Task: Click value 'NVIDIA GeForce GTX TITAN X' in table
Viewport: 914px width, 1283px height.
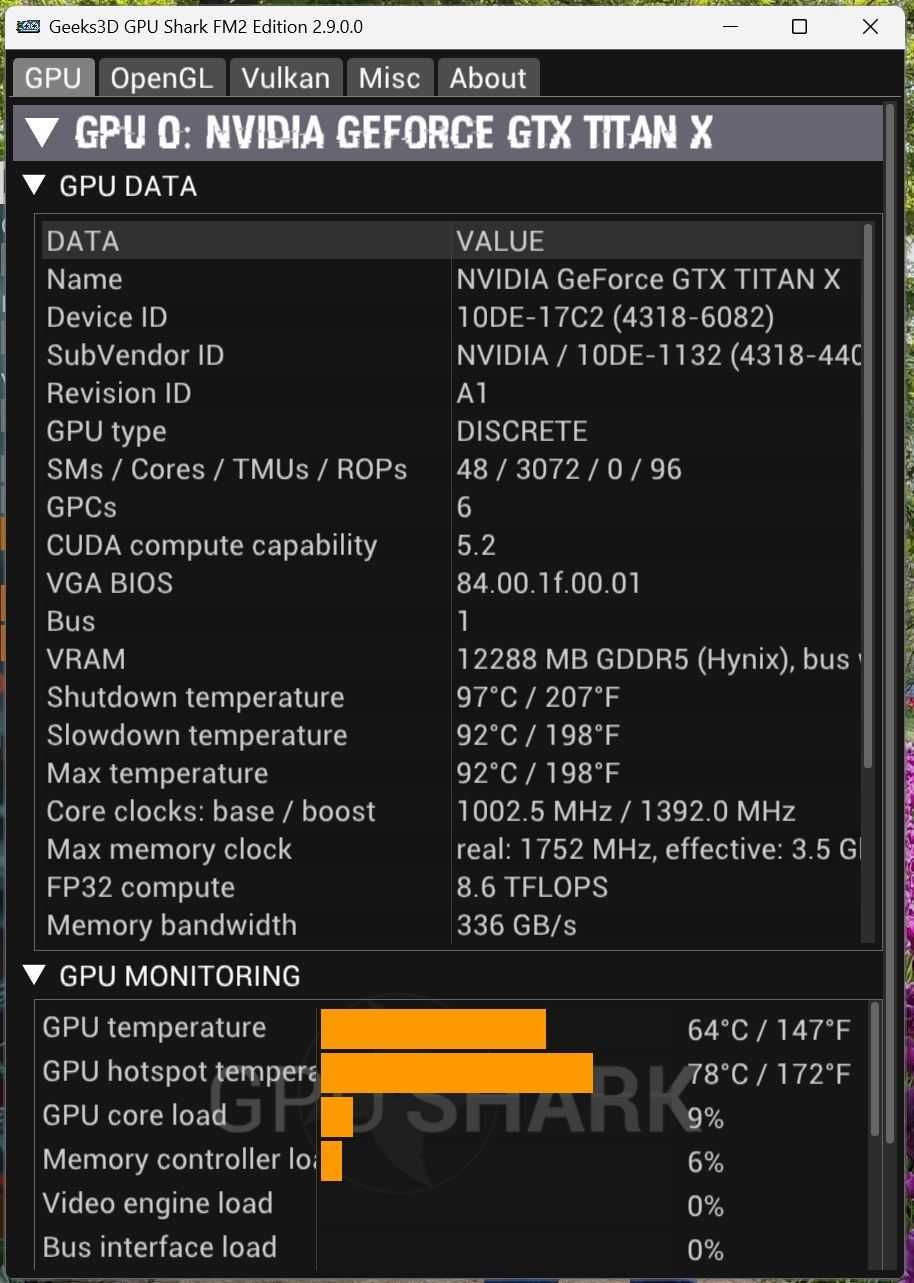Action: (x=648, y=279)
